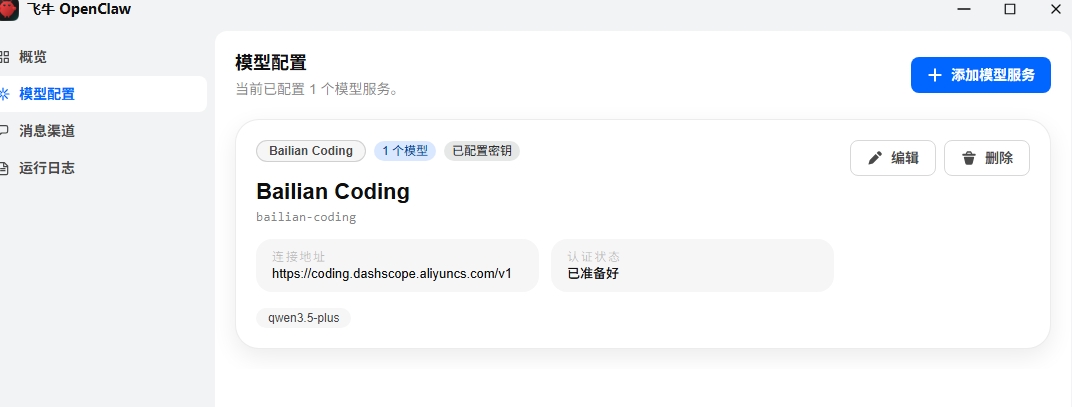Click the Bailian Coding outlined tag
This screenshot has height=407, width=1072.
pos(311,151)
